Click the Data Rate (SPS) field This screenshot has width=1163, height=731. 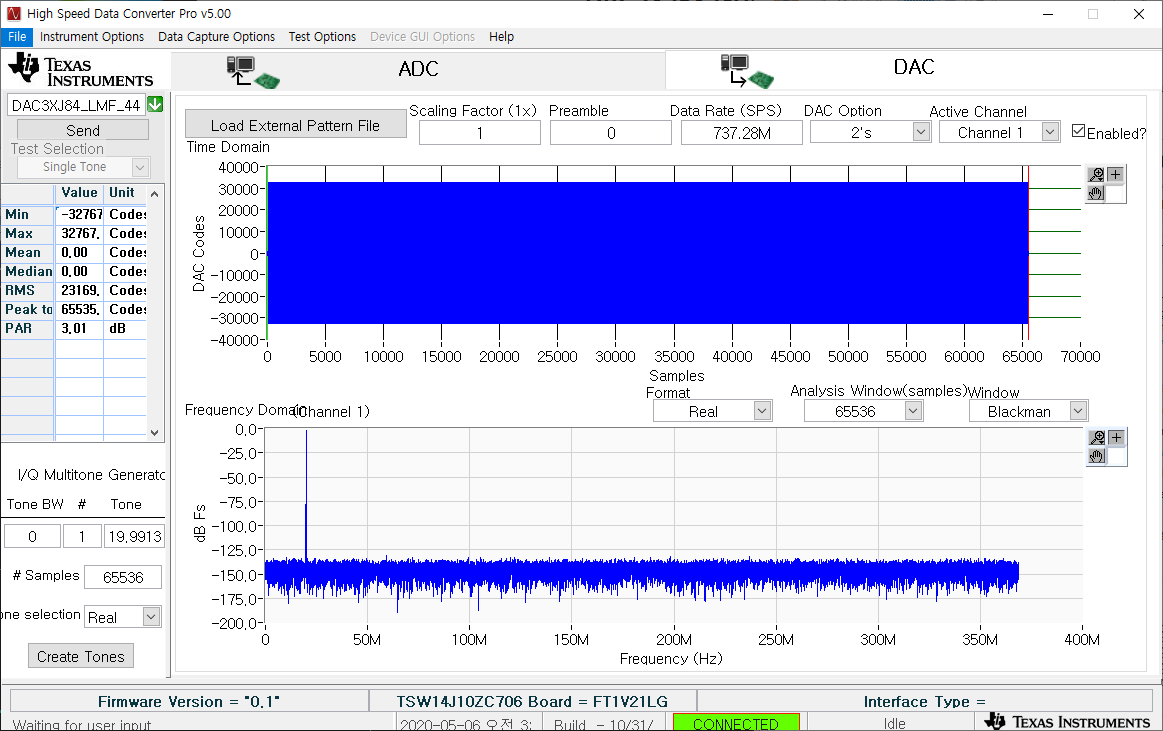(742, 133)
